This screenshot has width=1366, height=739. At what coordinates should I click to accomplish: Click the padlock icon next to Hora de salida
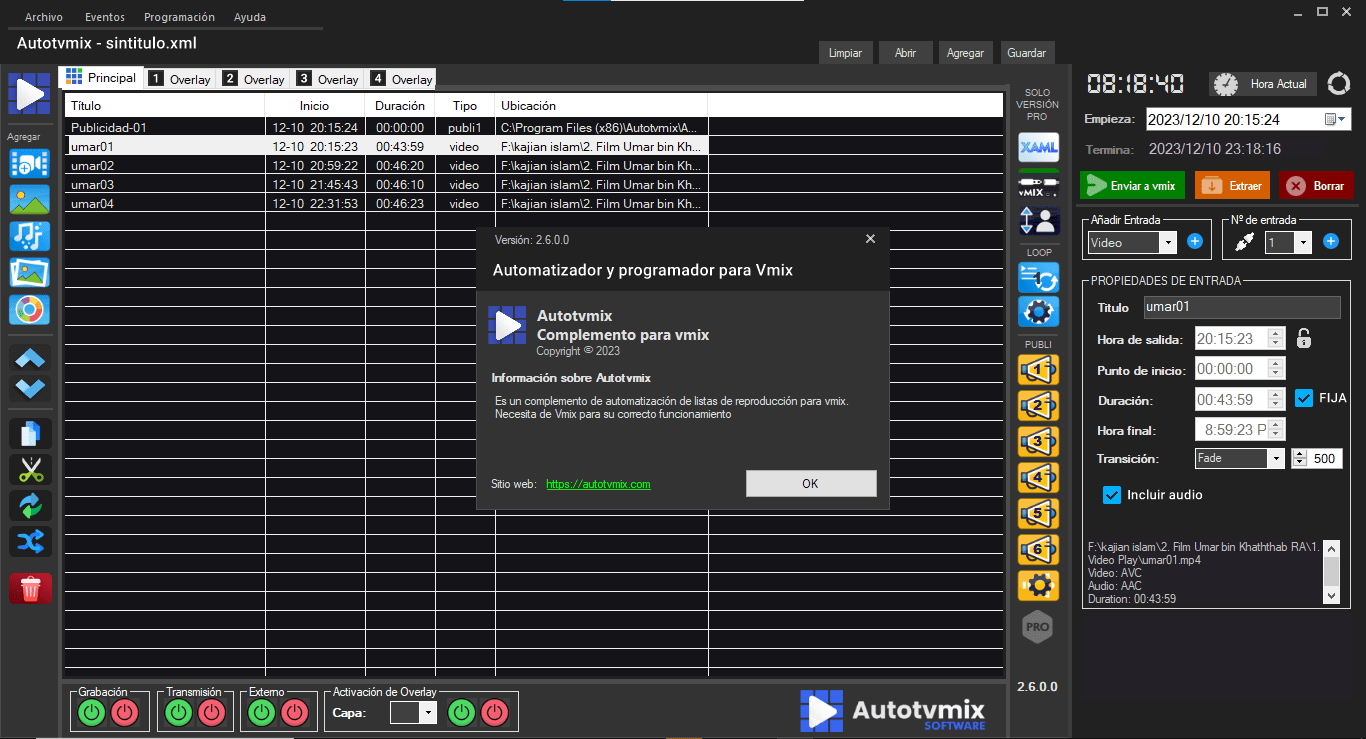pos(1304,339)
